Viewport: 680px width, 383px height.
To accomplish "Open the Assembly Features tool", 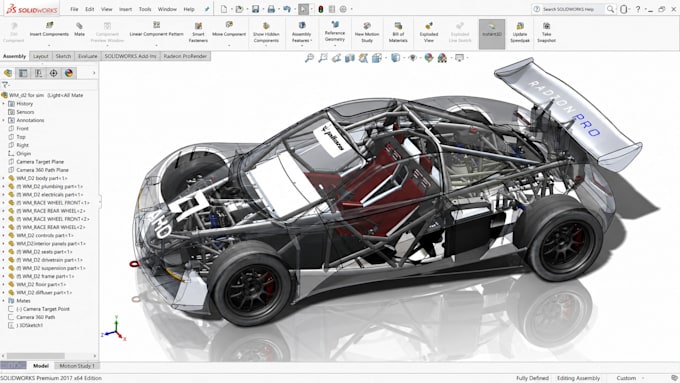I will point(301,33).
